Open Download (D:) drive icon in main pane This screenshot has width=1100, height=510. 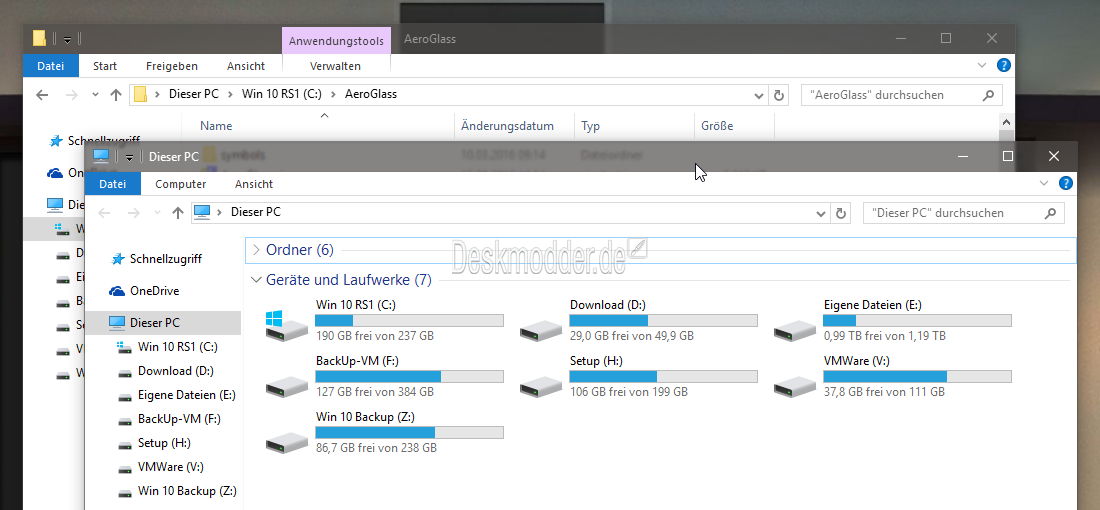(541, 330)
